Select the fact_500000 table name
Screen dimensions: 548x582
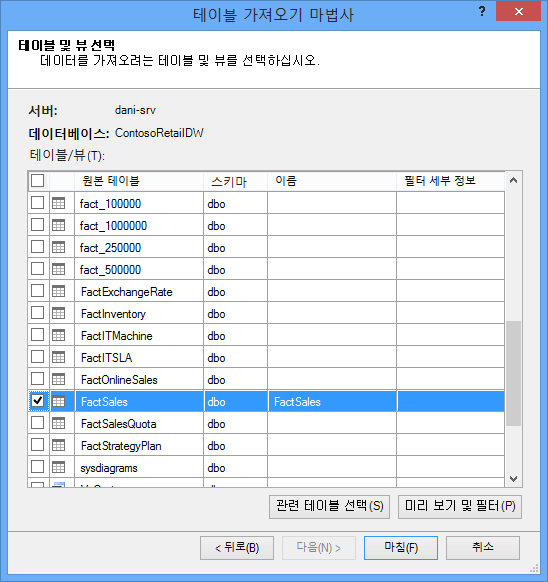click(x=110, y=270)
